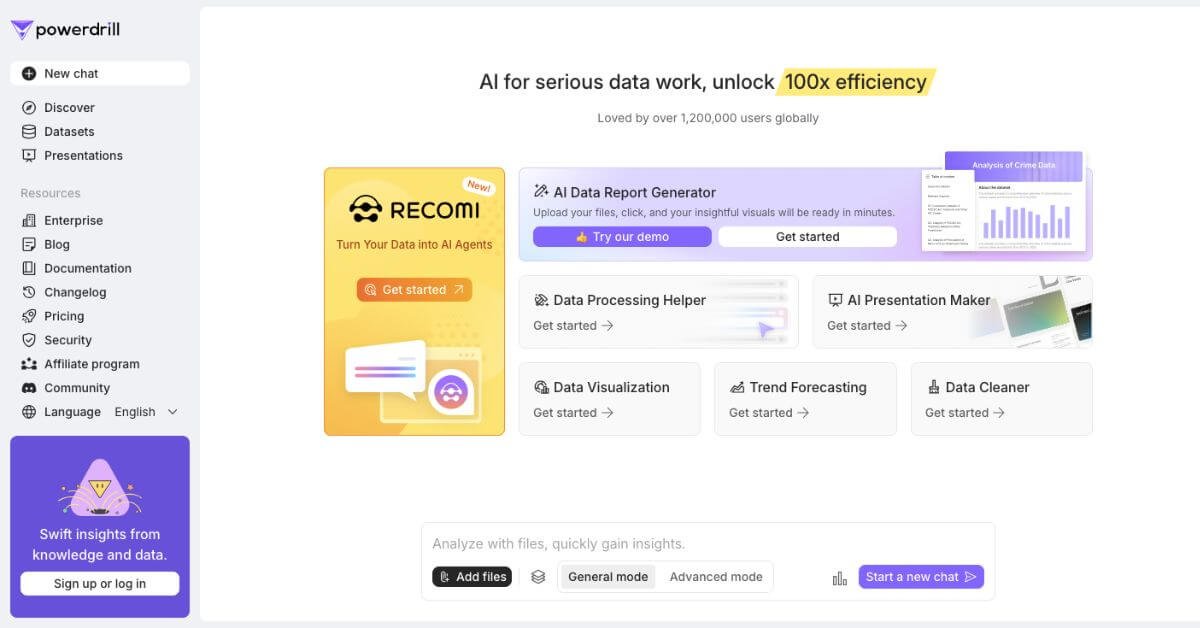Click the orange Get started button on Recomi card

(414, 290)
